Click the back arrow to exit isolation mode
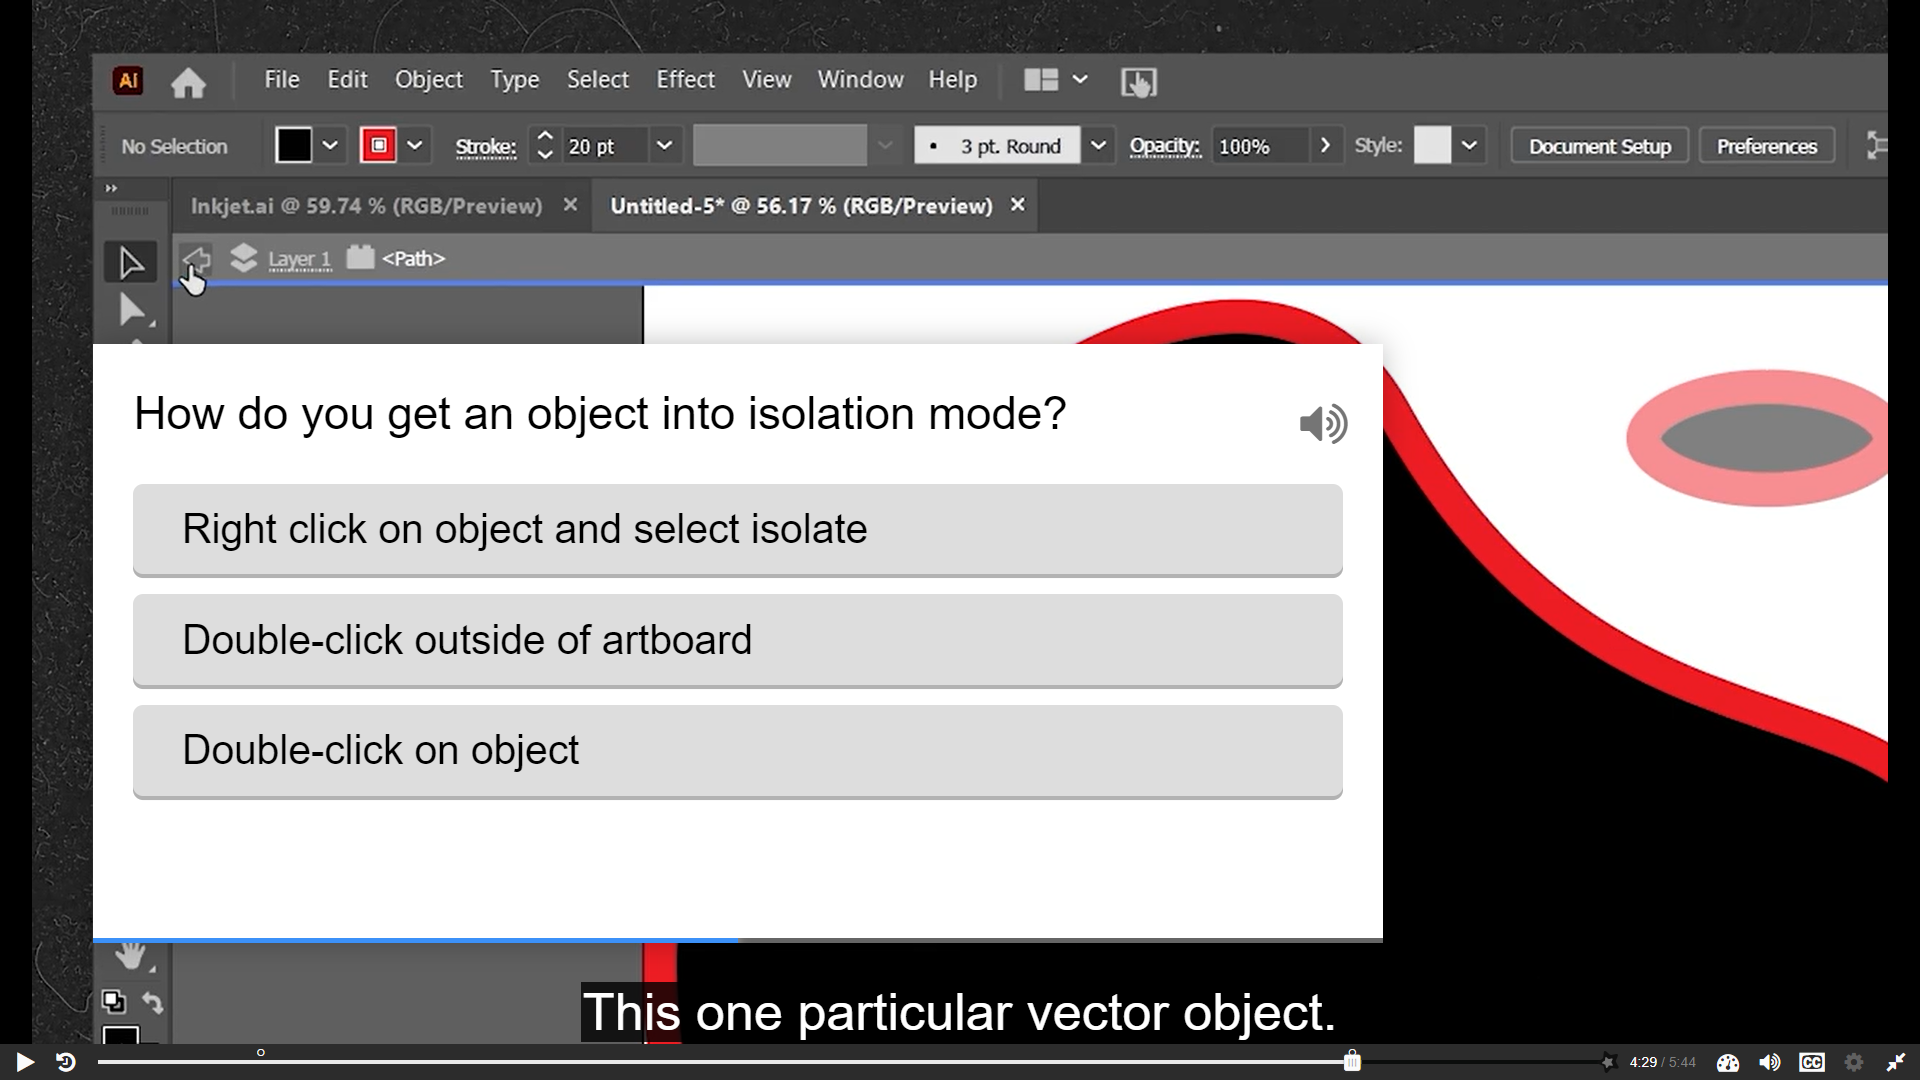The height and width of the screenshot is (1080, 1920). pos(196,259)
